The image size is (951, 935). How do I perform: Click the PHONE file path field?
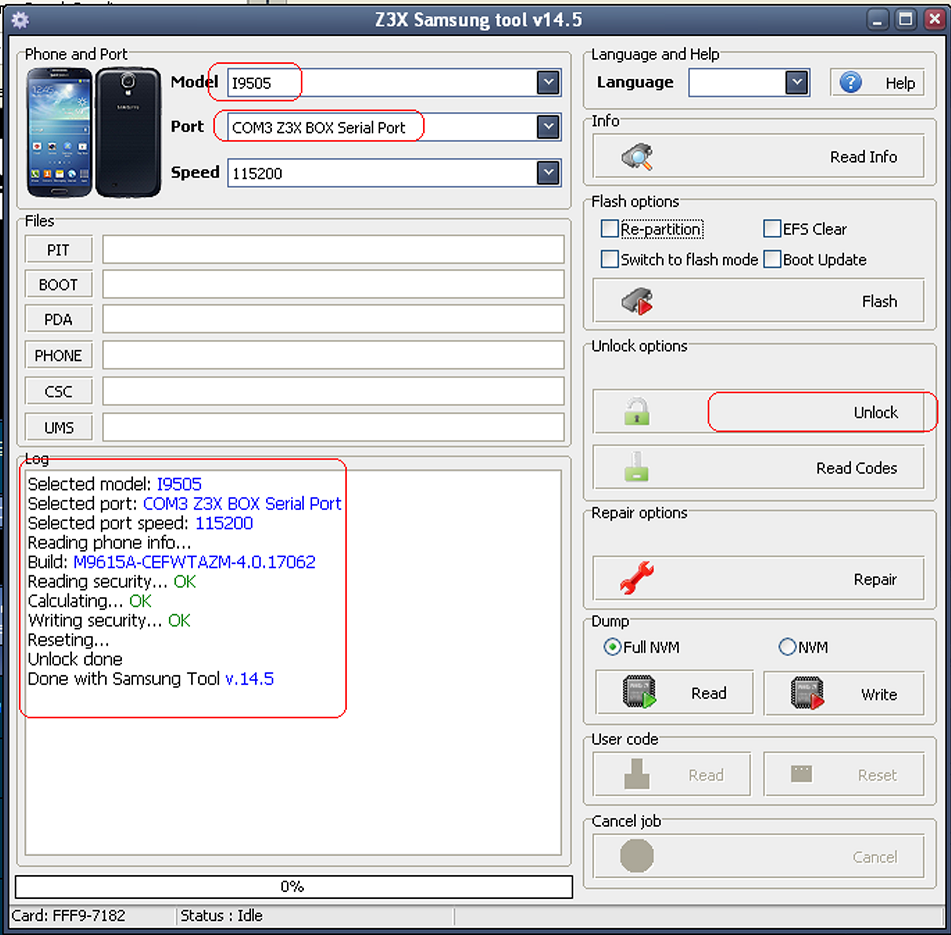[x=333, y=355]
